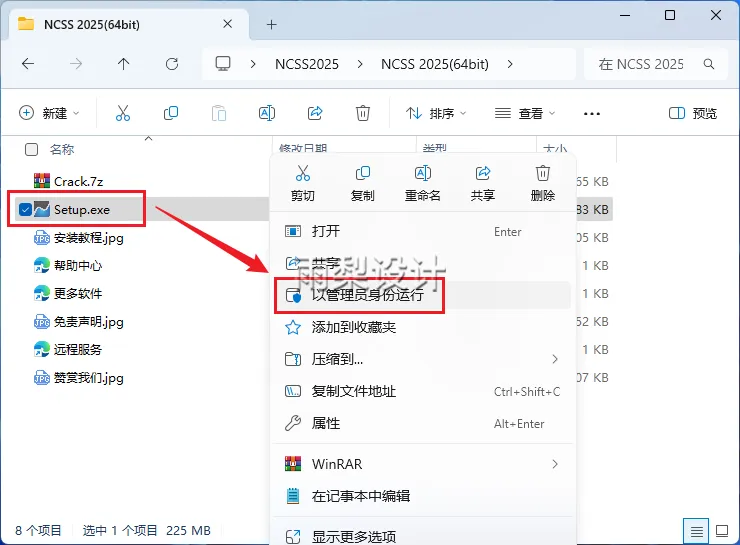The height and width of the screenshot is (545, 740).
Task: Click toolbar copy icon
Action: click(171, 113)
